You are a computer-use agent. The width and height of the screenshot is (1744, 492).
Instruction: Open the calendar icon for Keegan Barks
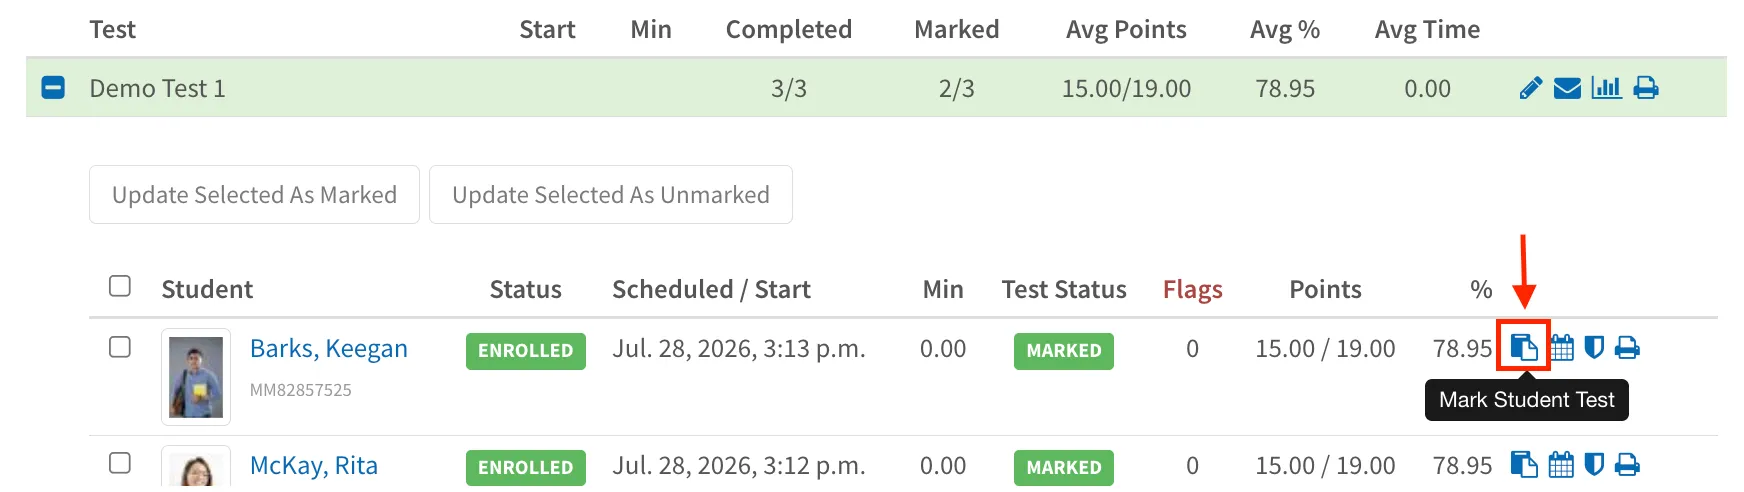[1561, 348]
